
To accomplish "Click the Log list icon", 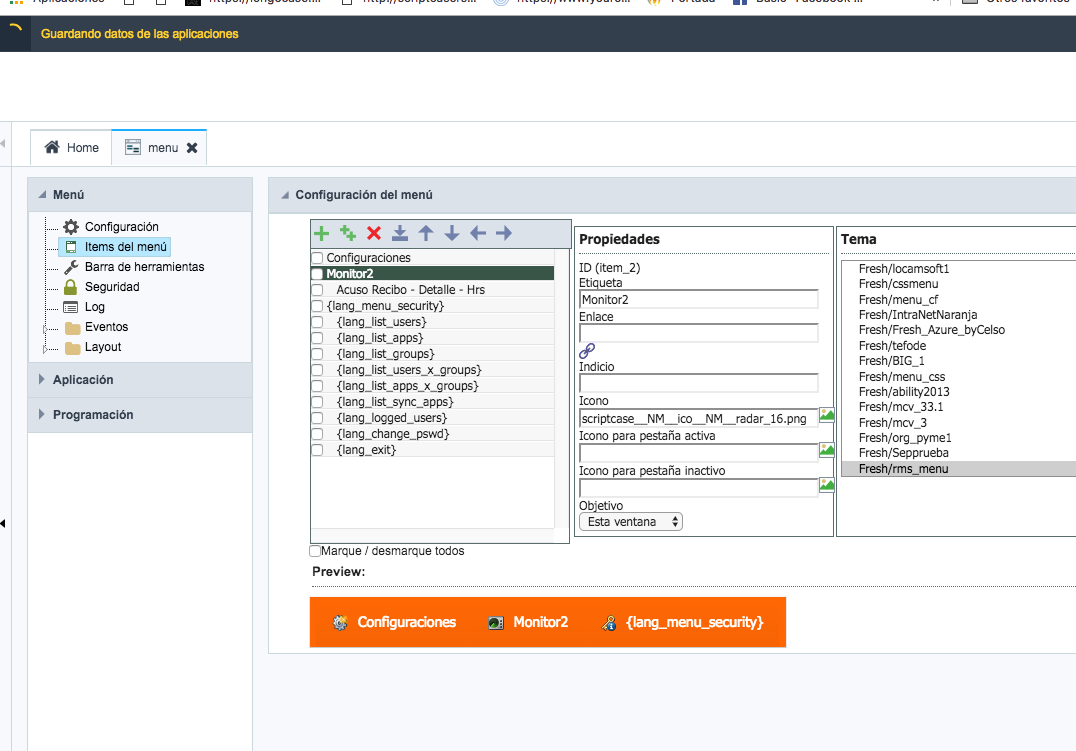I will (71, 307).
